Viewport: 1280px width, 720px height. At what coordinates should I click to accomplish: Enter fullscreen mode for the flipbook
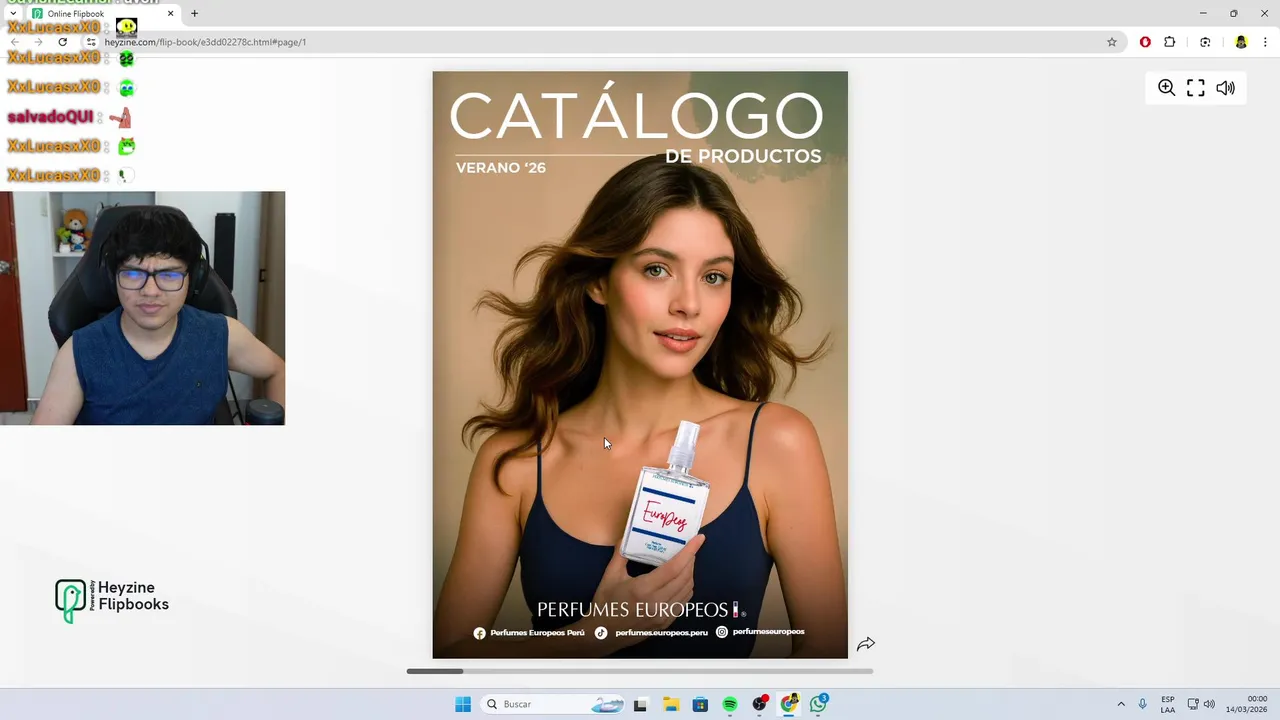pyautogui.click(x=1196, y=88)
